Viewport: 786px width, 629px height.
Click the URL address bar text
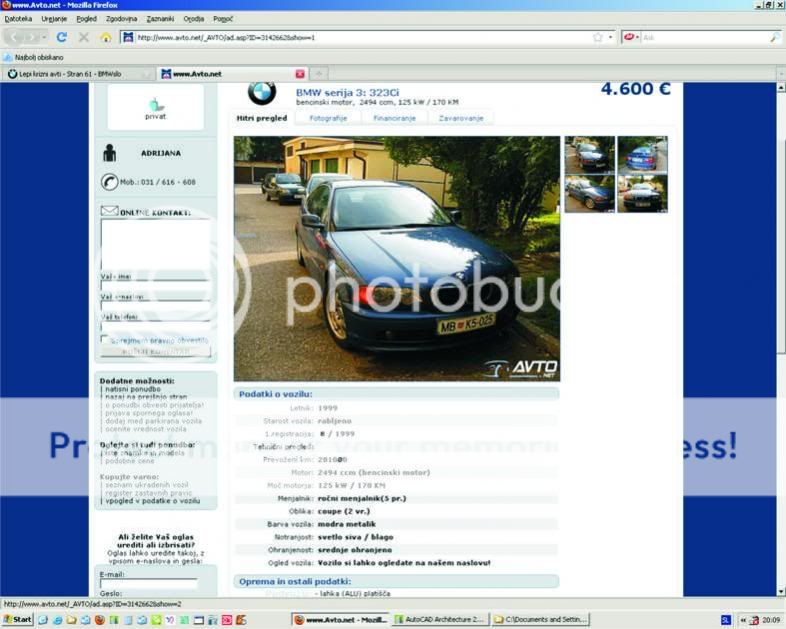(226, 38)
